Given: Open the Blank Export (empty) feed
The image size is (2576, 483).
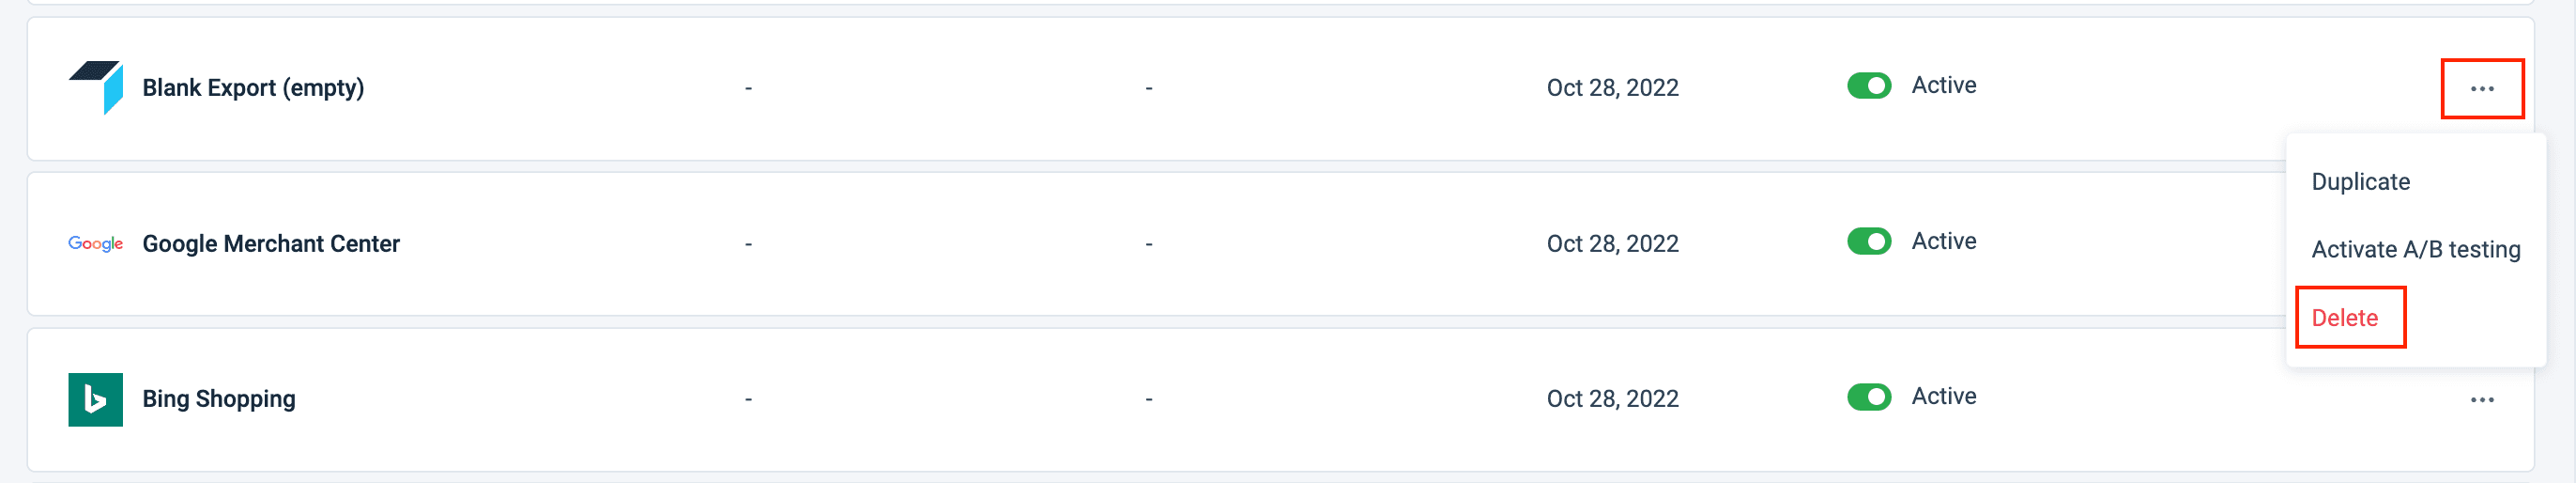Looking at the screenshot, I should click(253, 88).
